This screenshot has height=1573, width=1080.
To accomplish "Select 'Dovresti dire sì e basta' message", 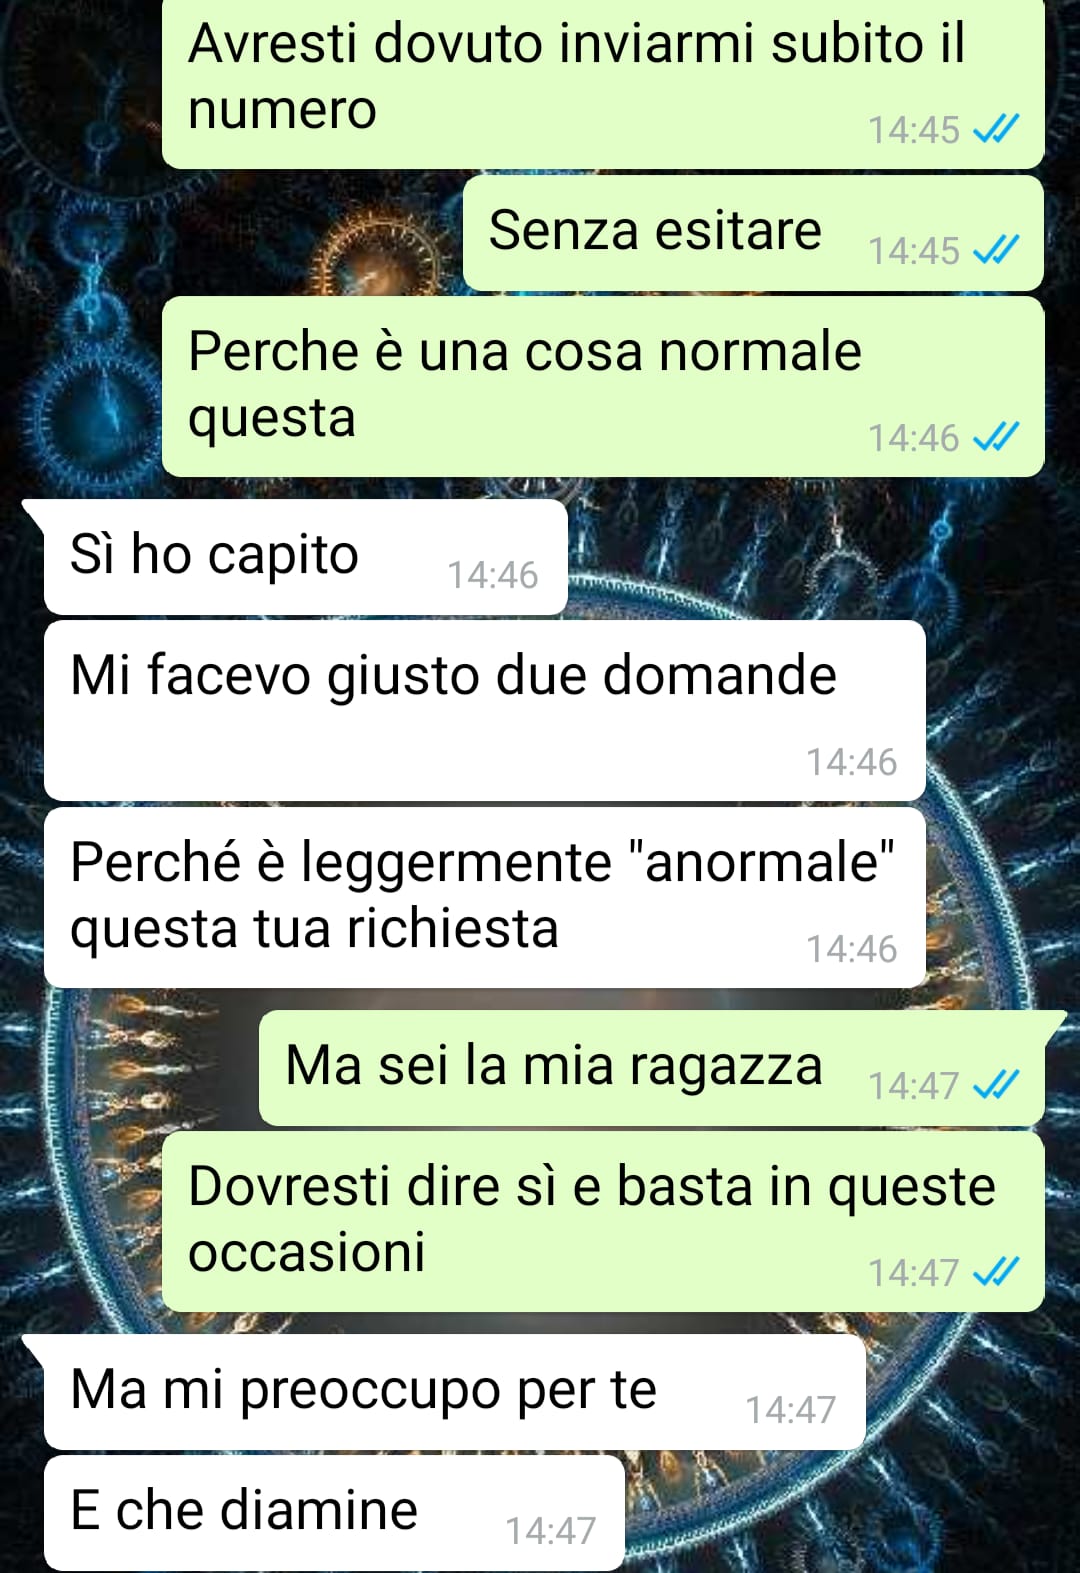I will point(603,1221).
